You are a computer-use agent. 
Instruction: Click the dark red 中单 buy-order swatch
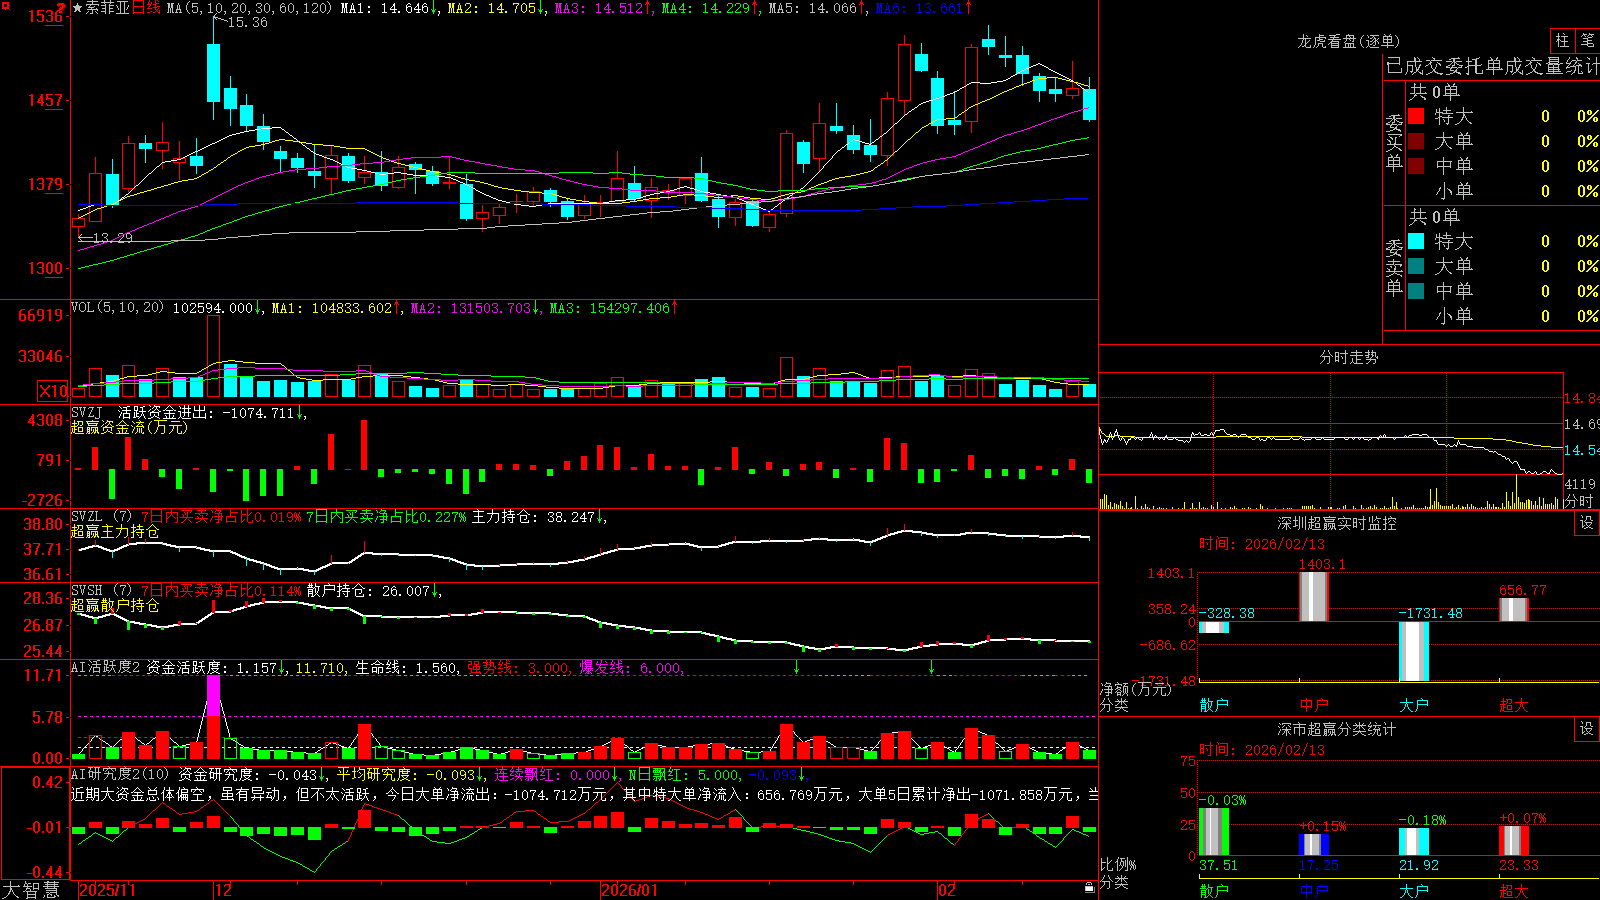1416,166
